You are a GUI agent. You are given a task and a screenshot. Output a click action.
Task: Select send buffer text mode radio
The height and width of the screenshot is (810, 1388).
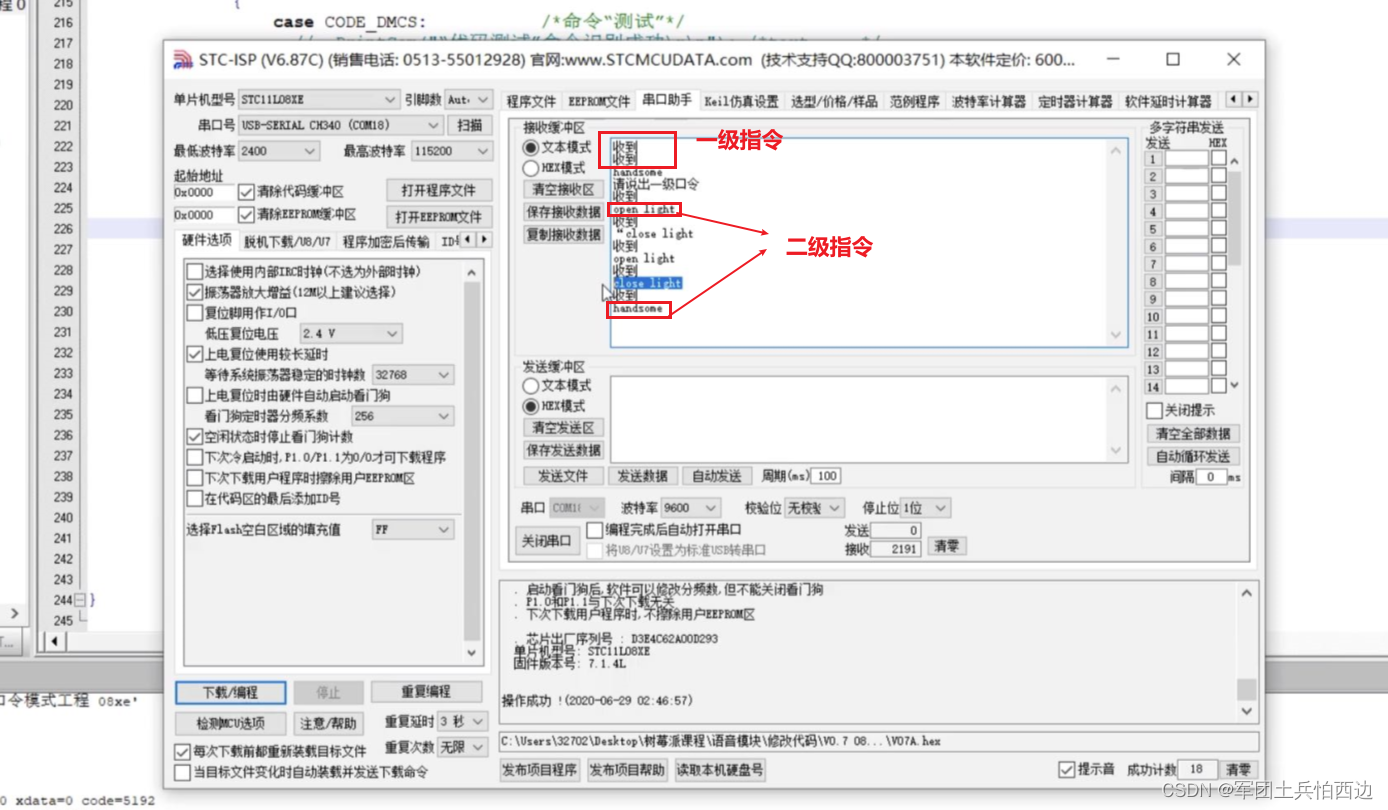[x=531, y=386]
